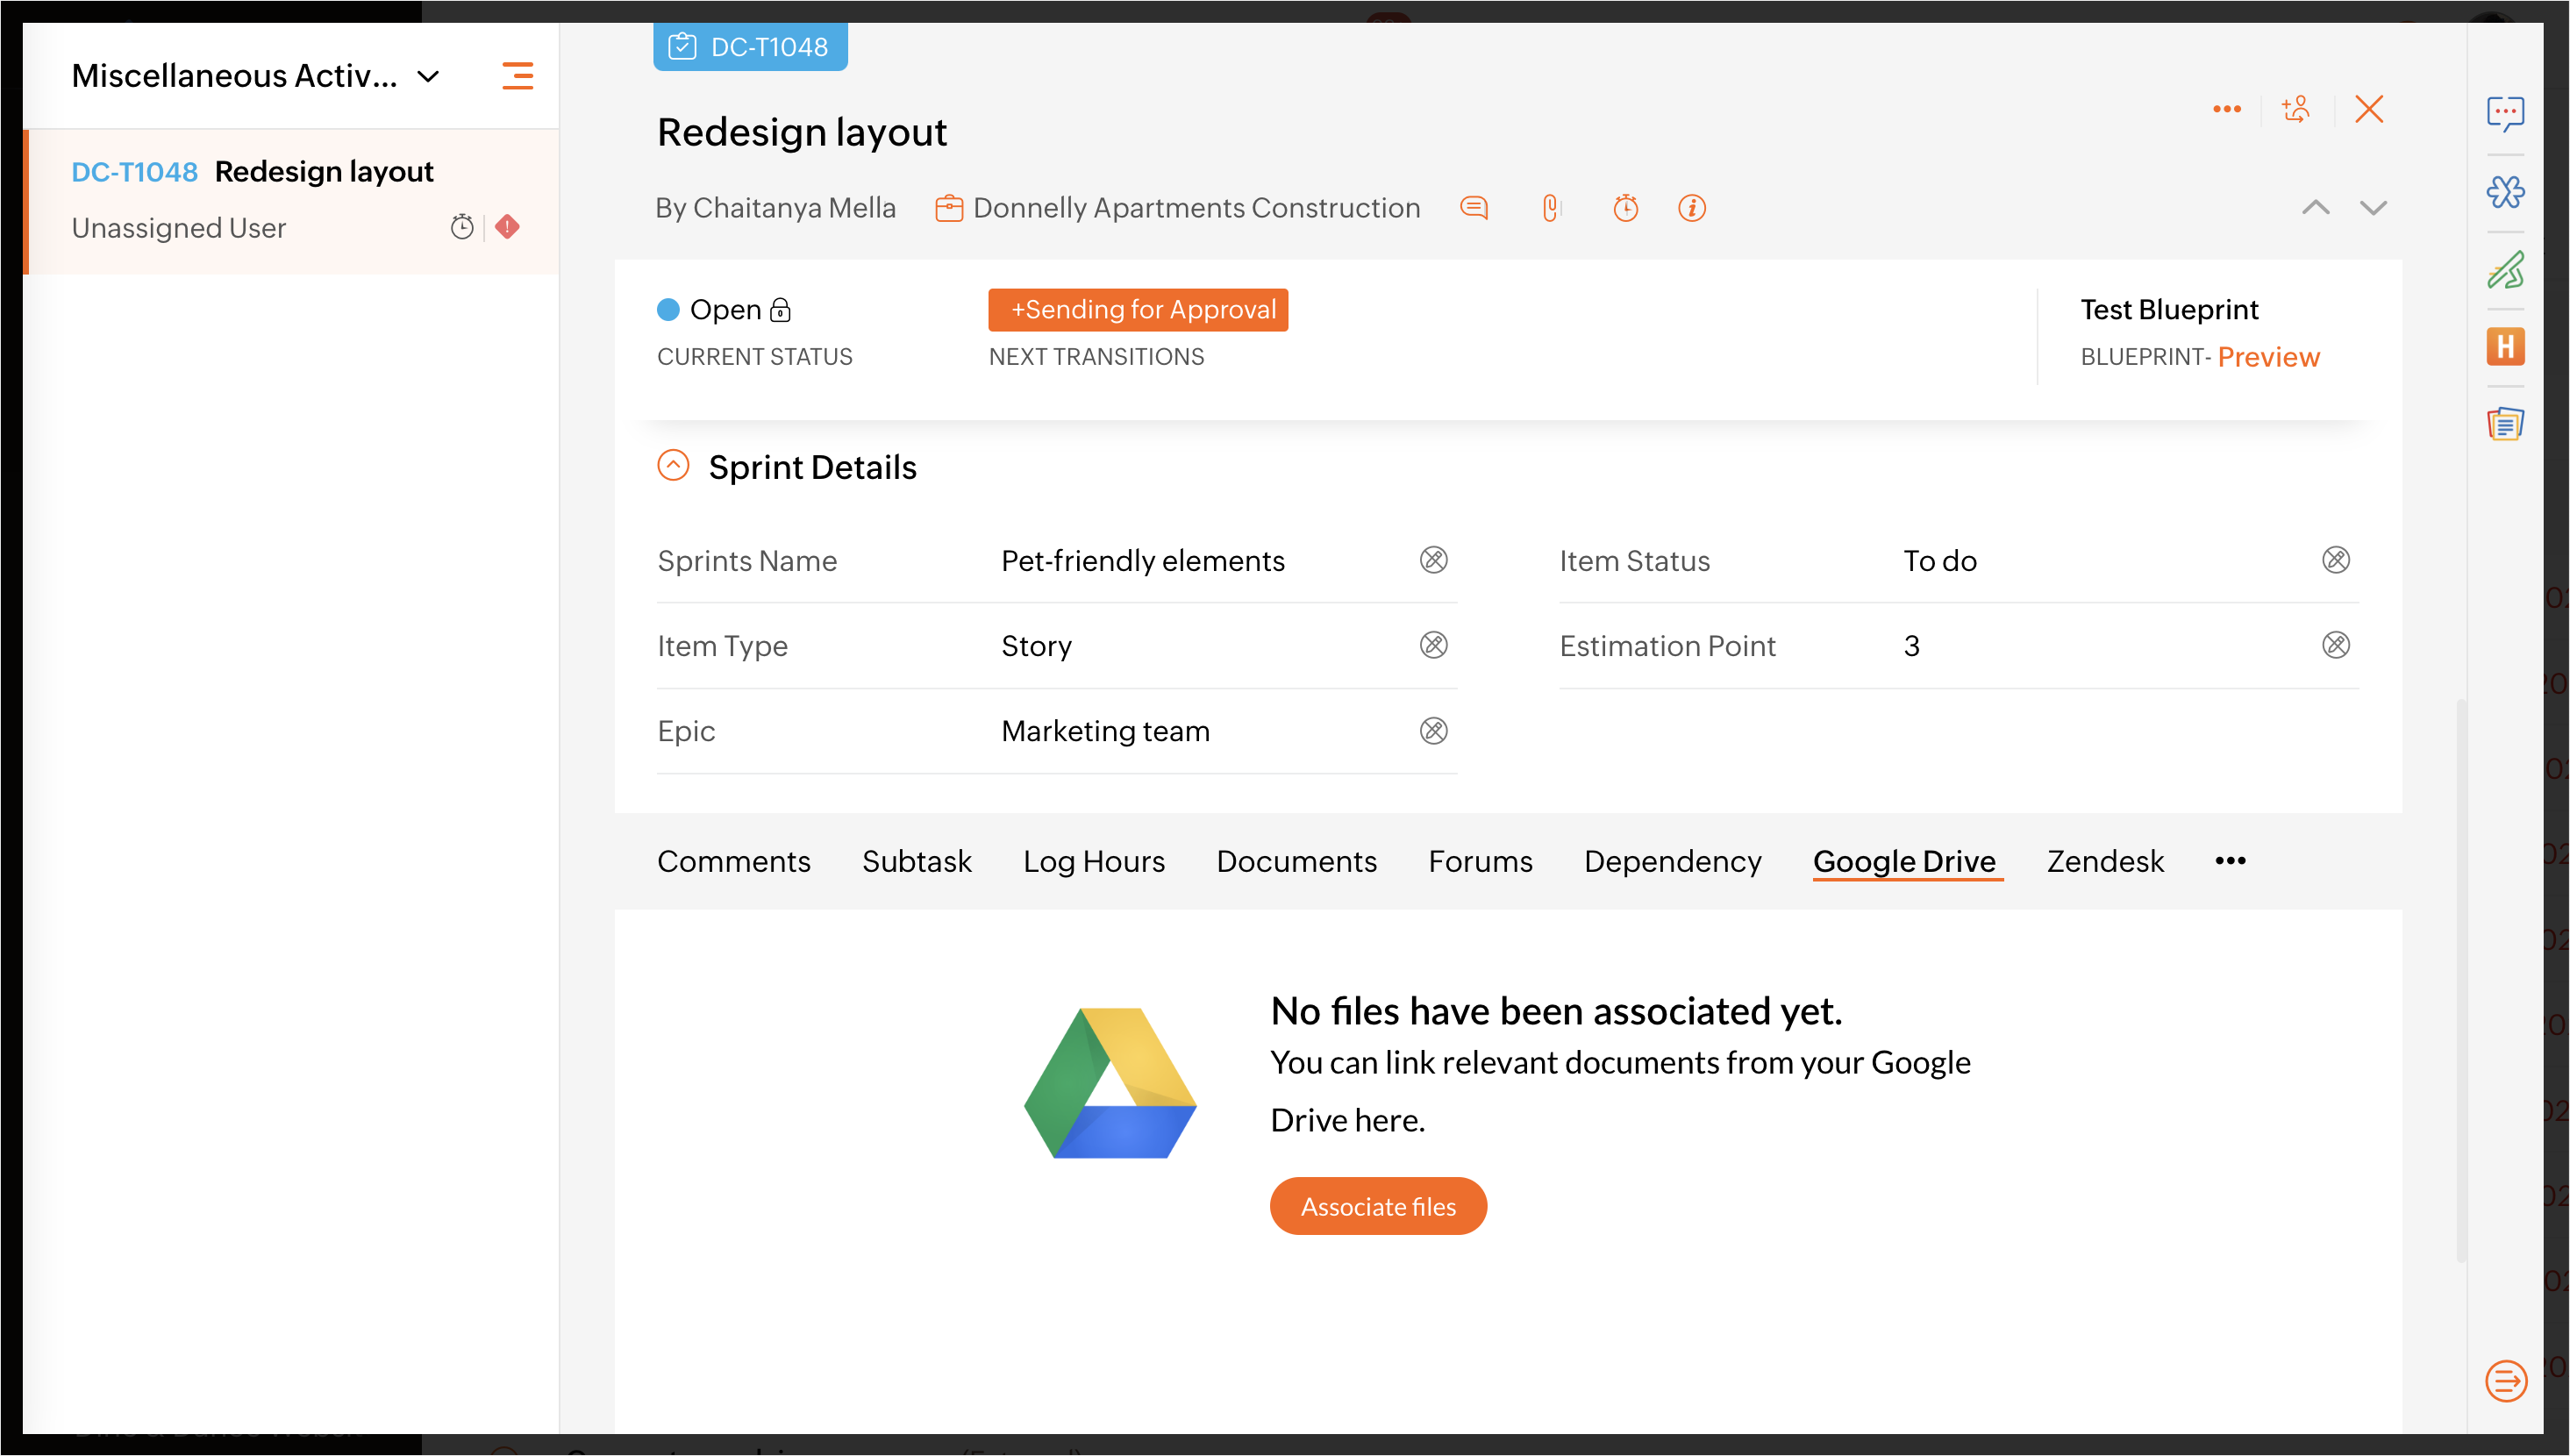Viewport: 2570px width, 1456px height.
Task: Clear the Sprints Name field value
Action: point(1433,560)
